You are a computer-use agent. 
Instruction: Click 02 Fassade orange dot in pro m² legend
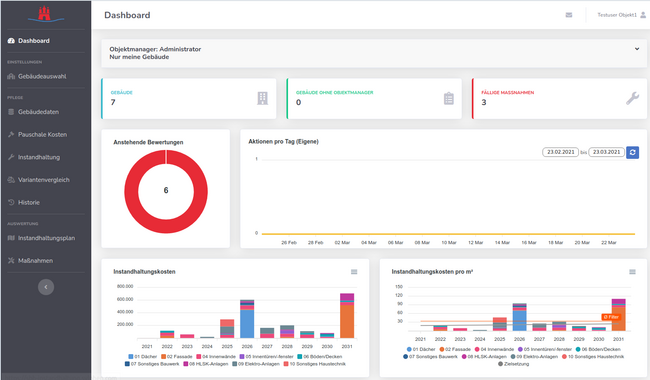[x=442, y=349]
